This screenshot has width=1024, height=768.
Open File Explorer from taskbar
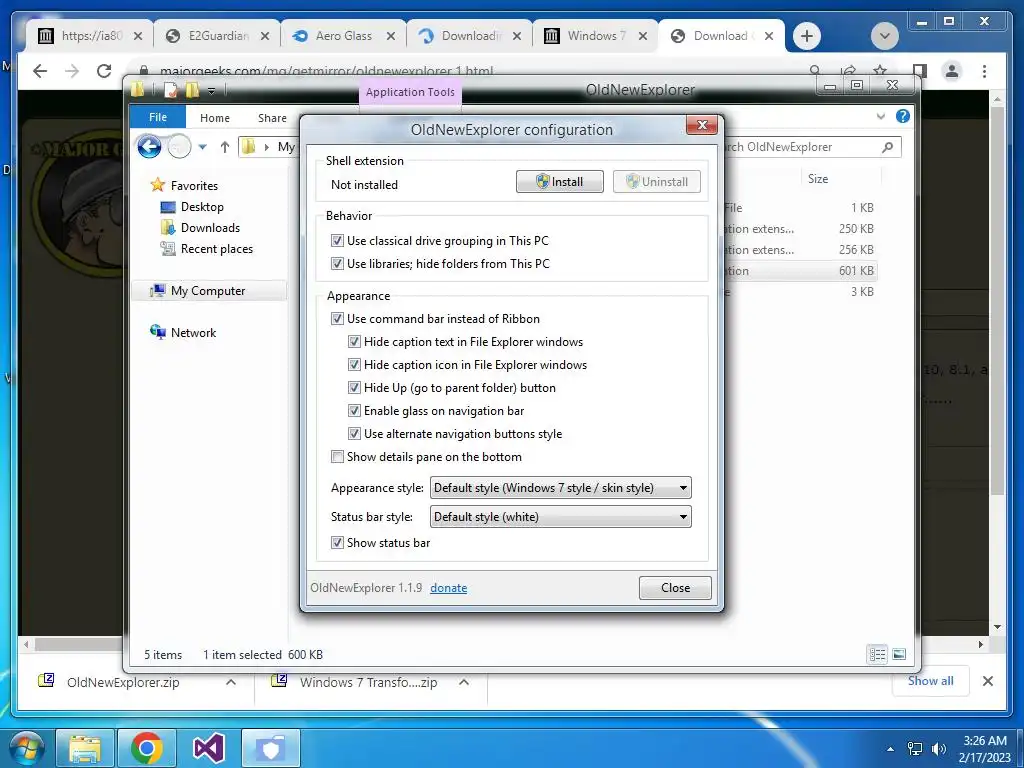pos(86,748)
